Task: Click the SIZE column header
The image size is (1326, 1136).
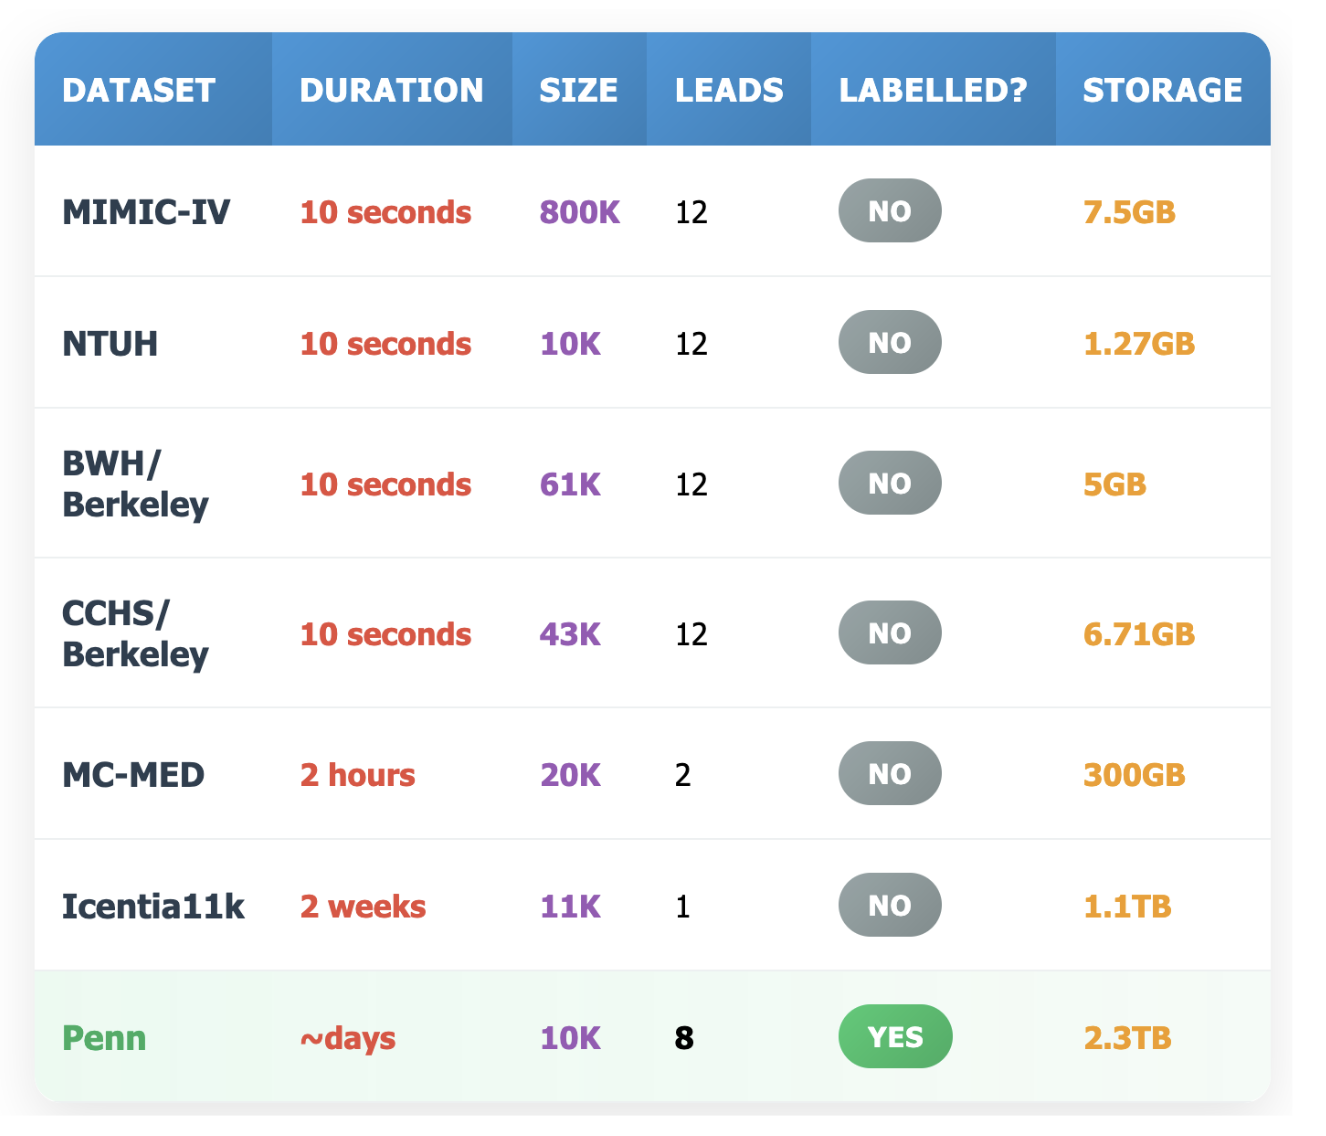Action: [x=578, y=90]
